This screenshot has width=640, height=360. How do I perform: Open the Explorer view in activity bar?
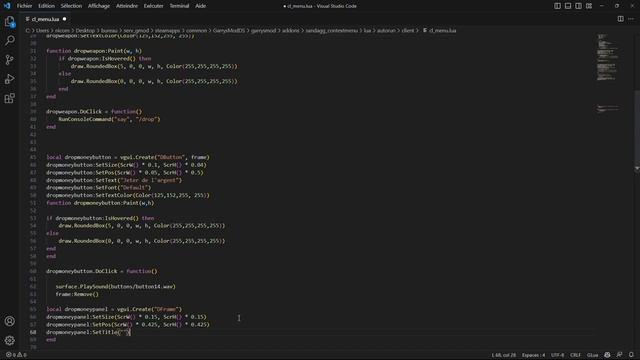tap(9, 22)
